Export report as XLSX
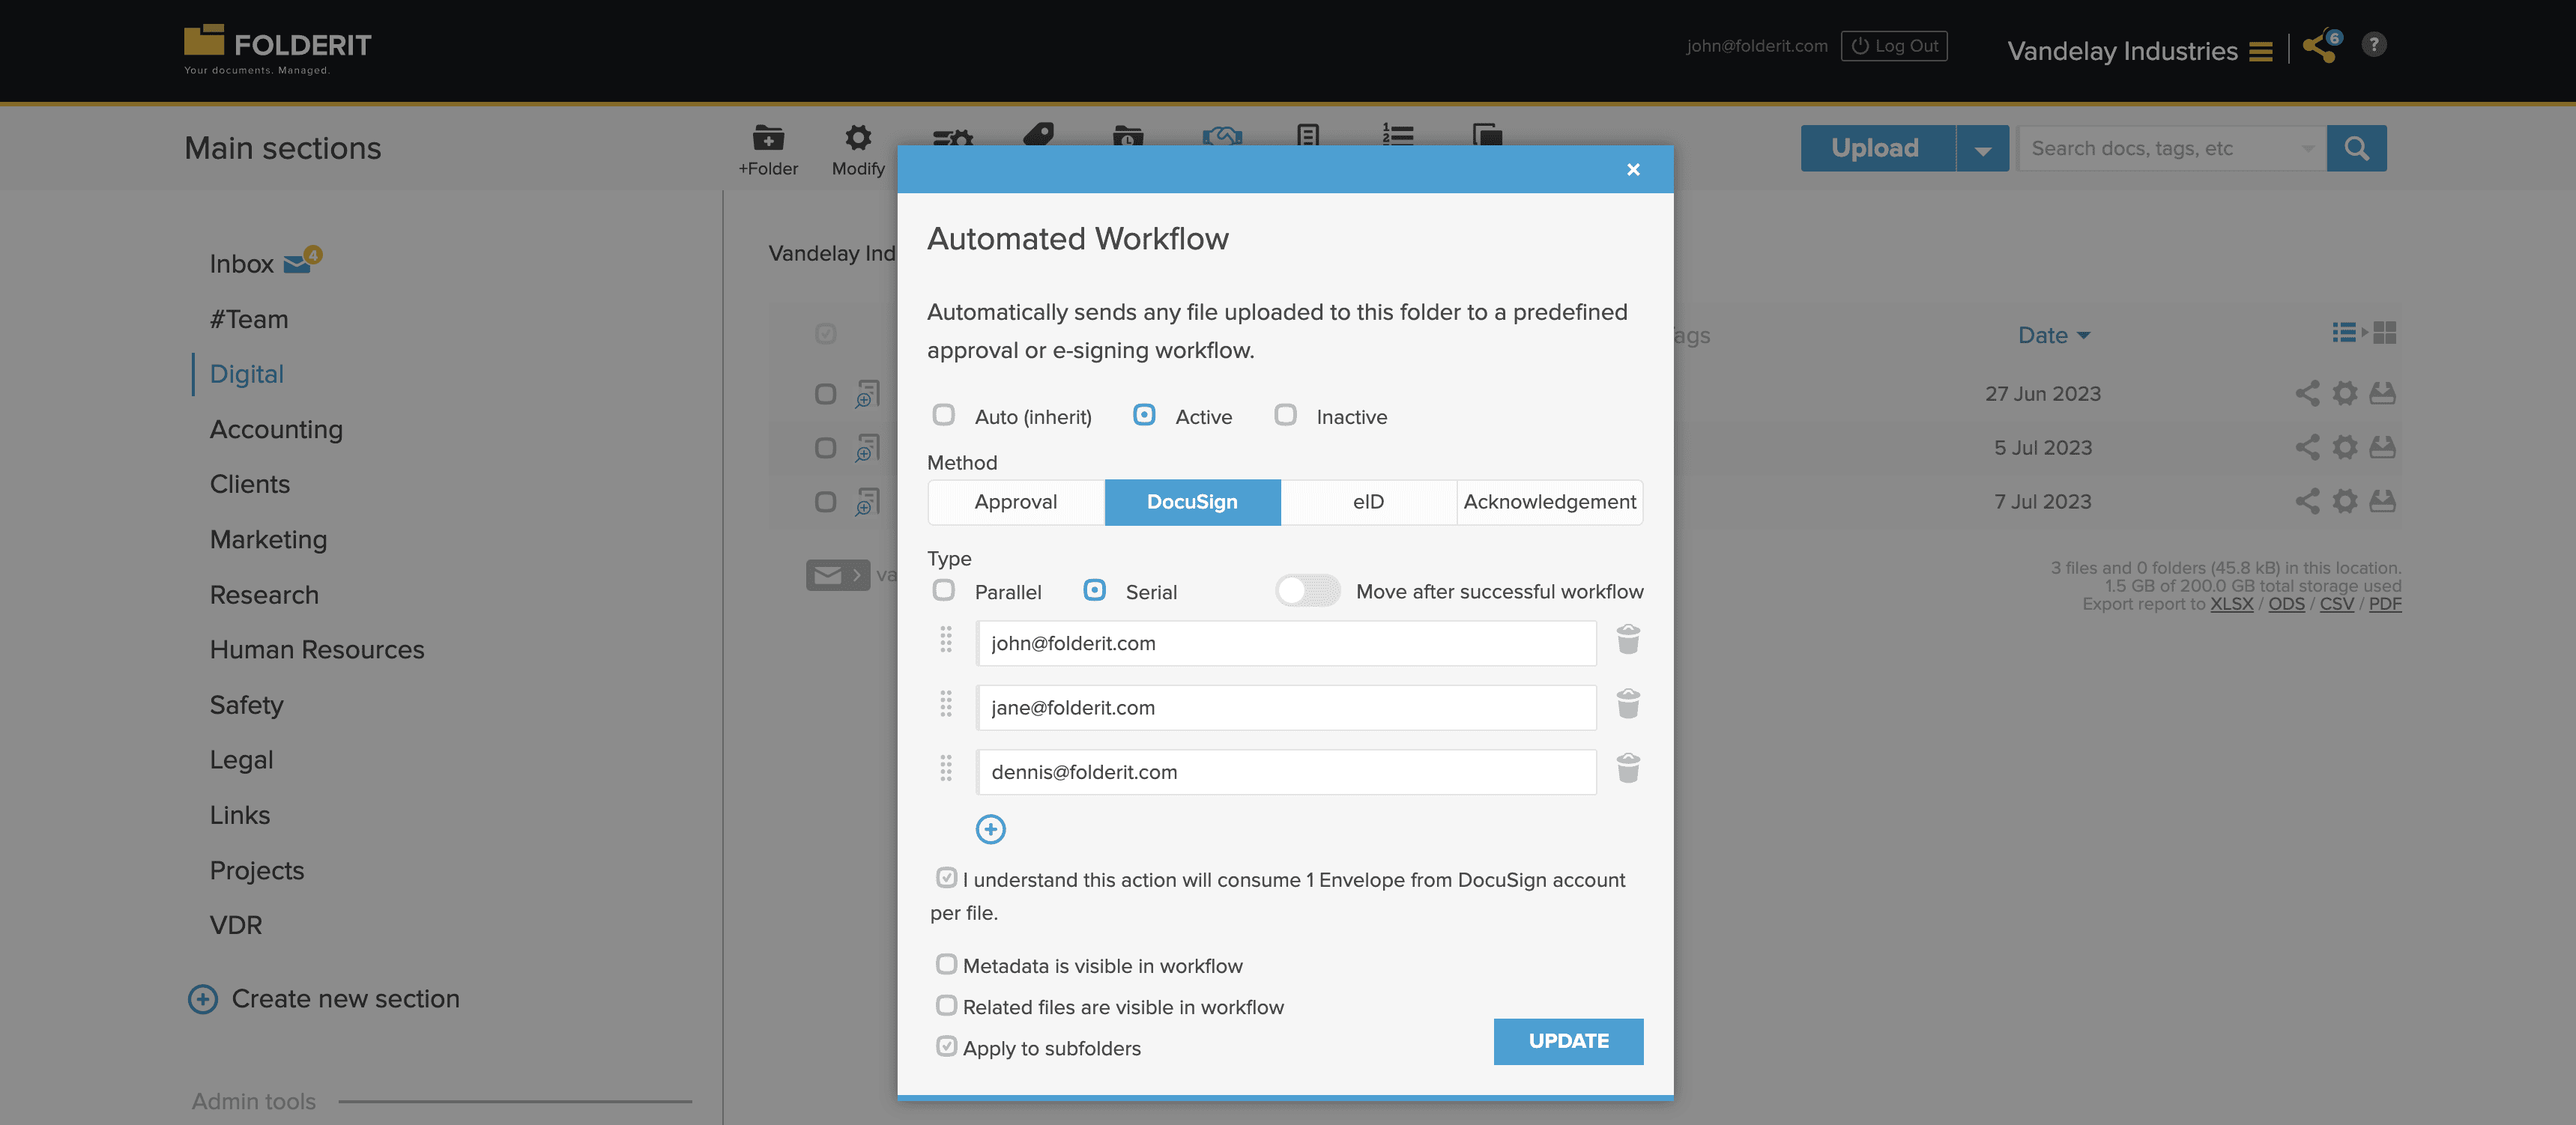 pyautogui.click(x=2231, y=604)
